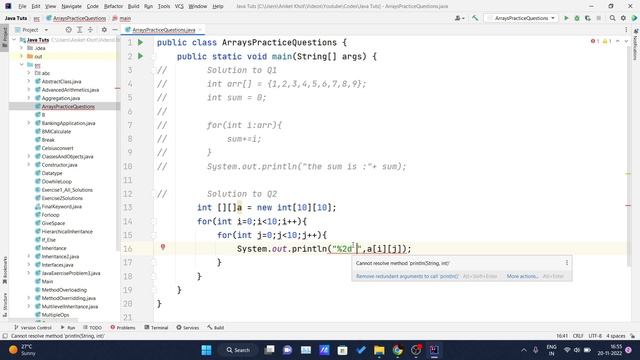Open Project panel options gear
Image resolution: width=640 pixels, height=360 pixels.
[104, 30]
